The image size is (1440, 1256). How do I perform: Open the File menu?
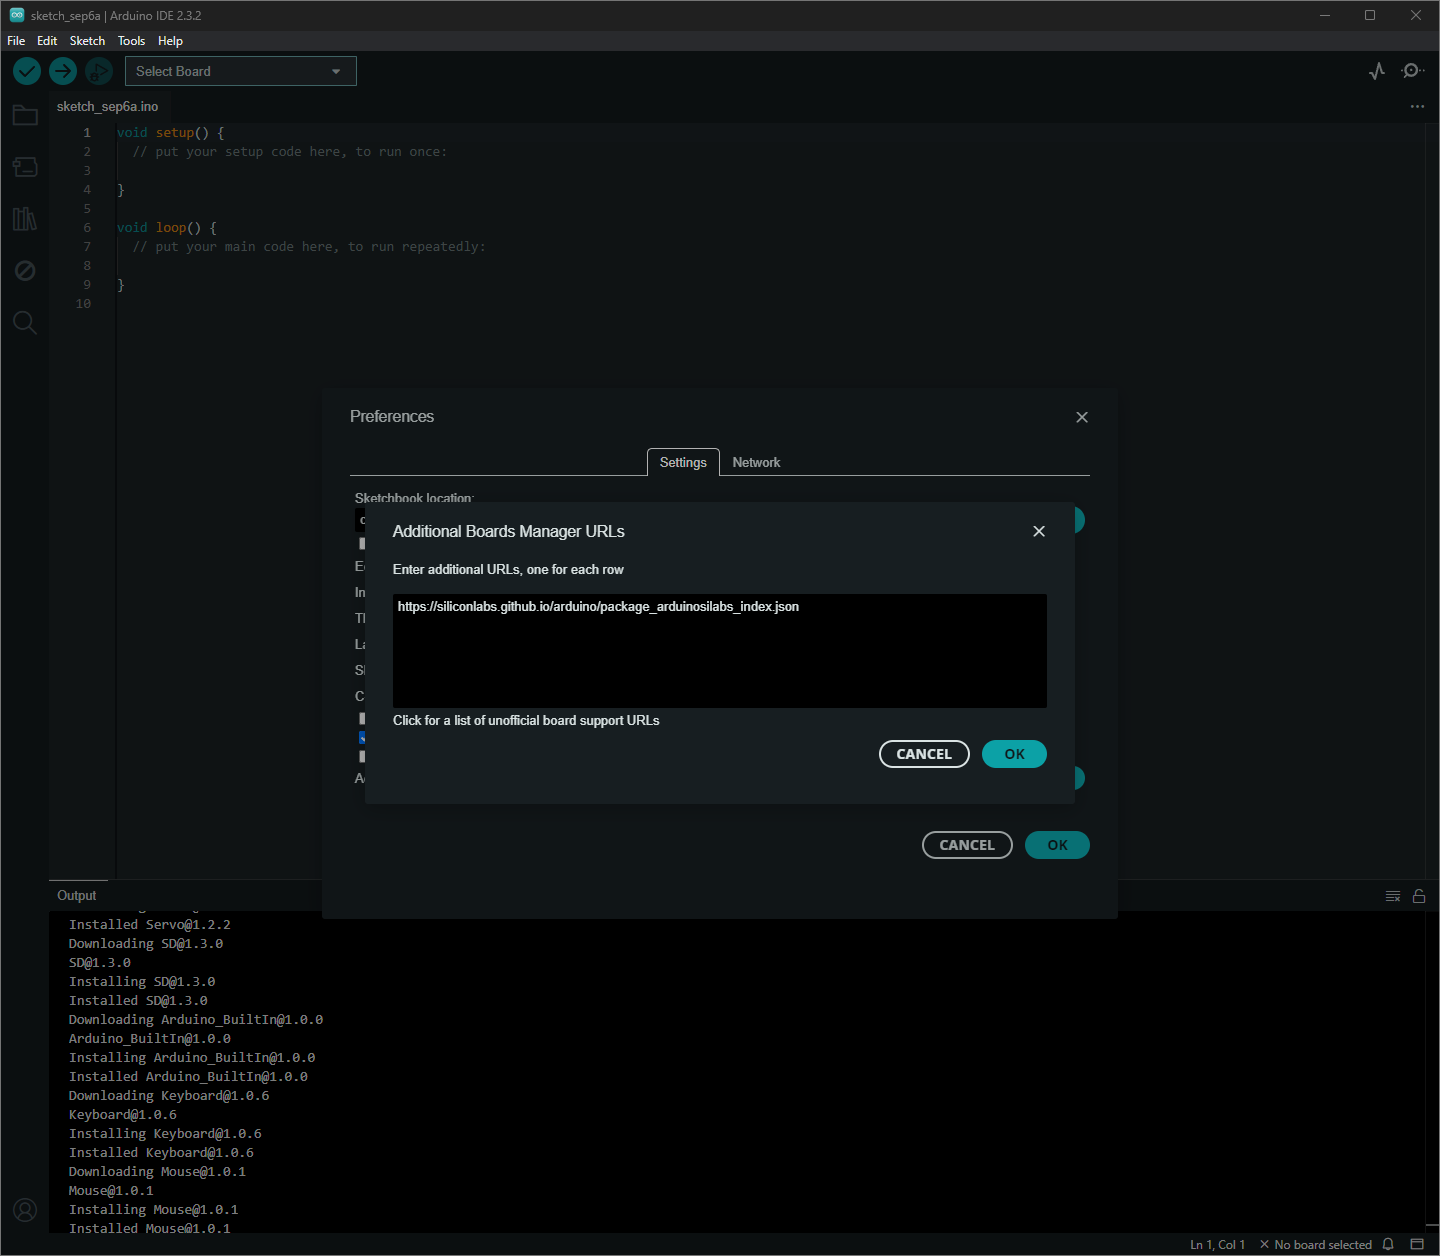(16, 41)
